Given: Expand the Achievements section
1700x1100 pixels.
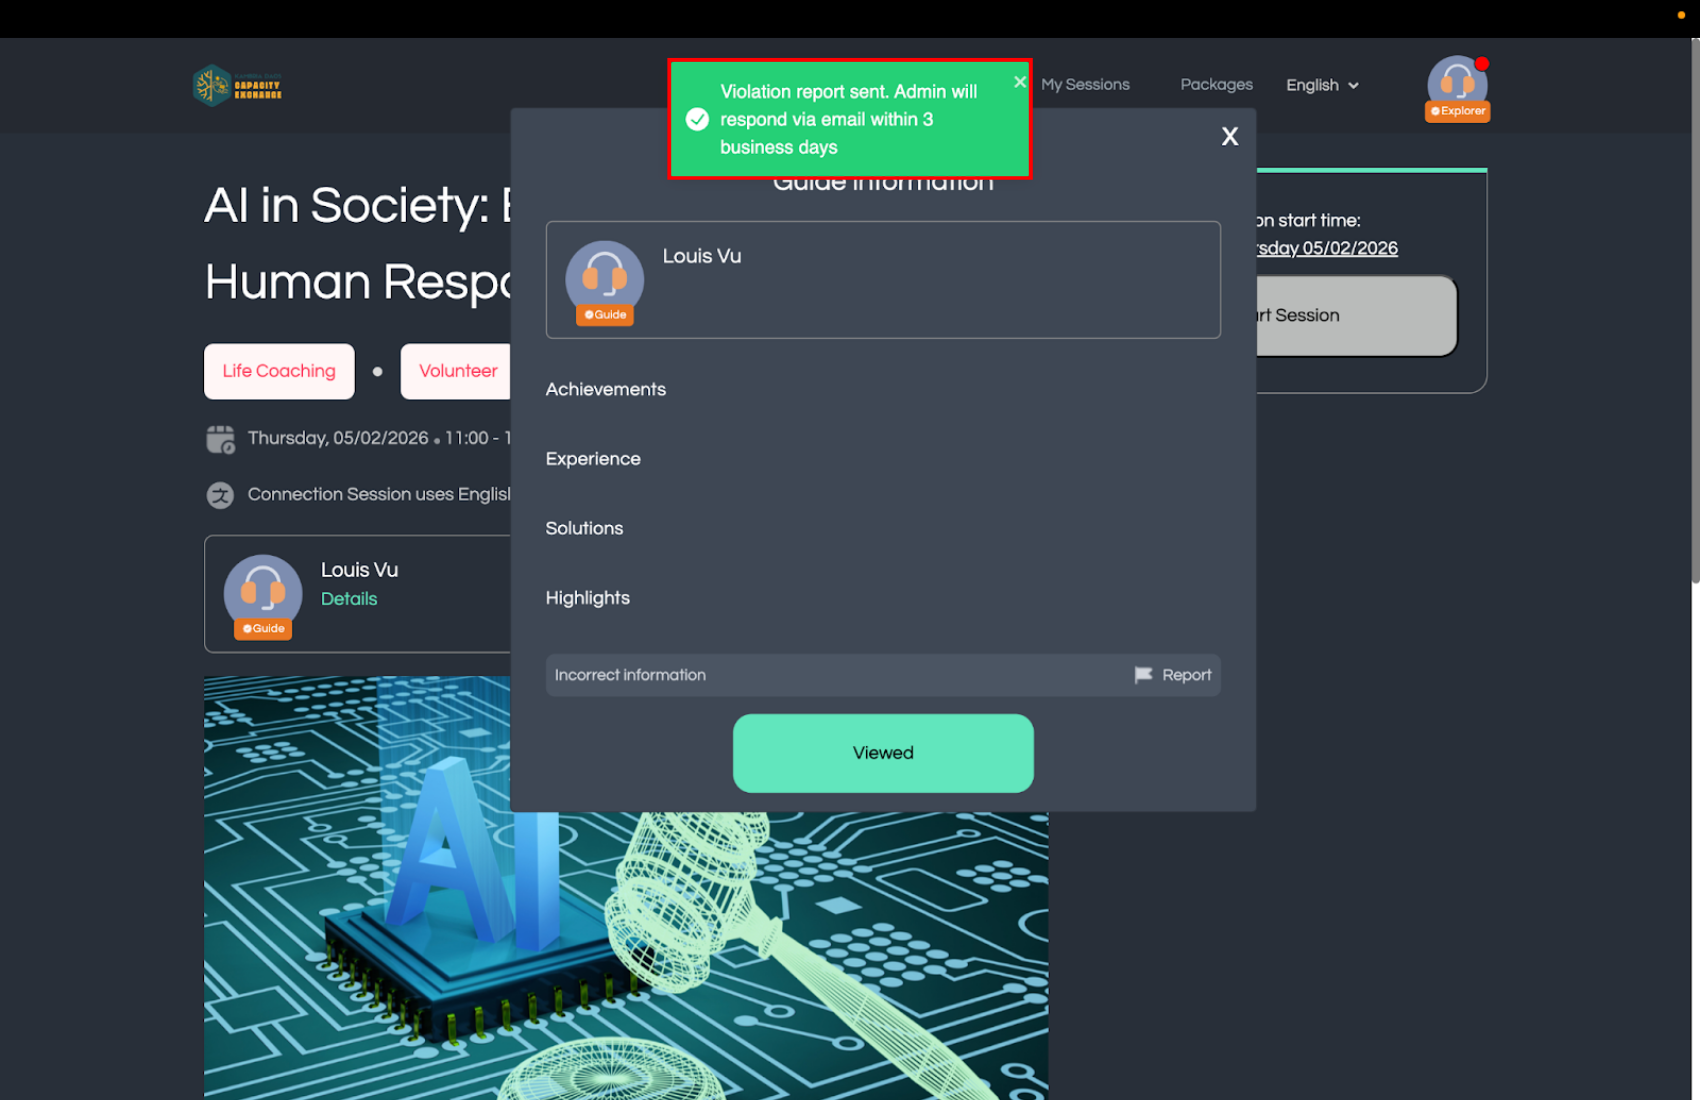Looking at the screenshot, I should [x=605, y=390].
